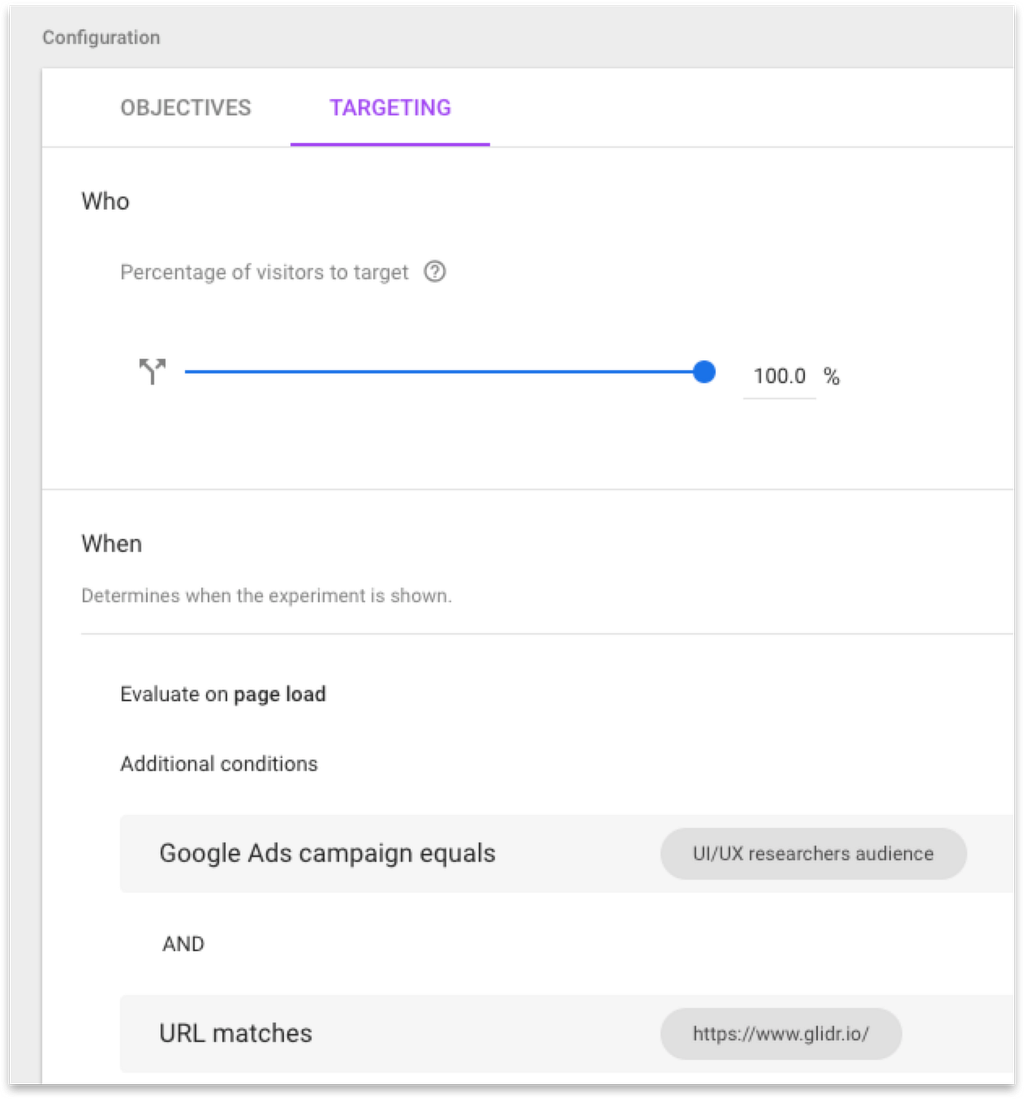Click the When section heading
The image size is (1024, 1099).
tap(111, 544)
